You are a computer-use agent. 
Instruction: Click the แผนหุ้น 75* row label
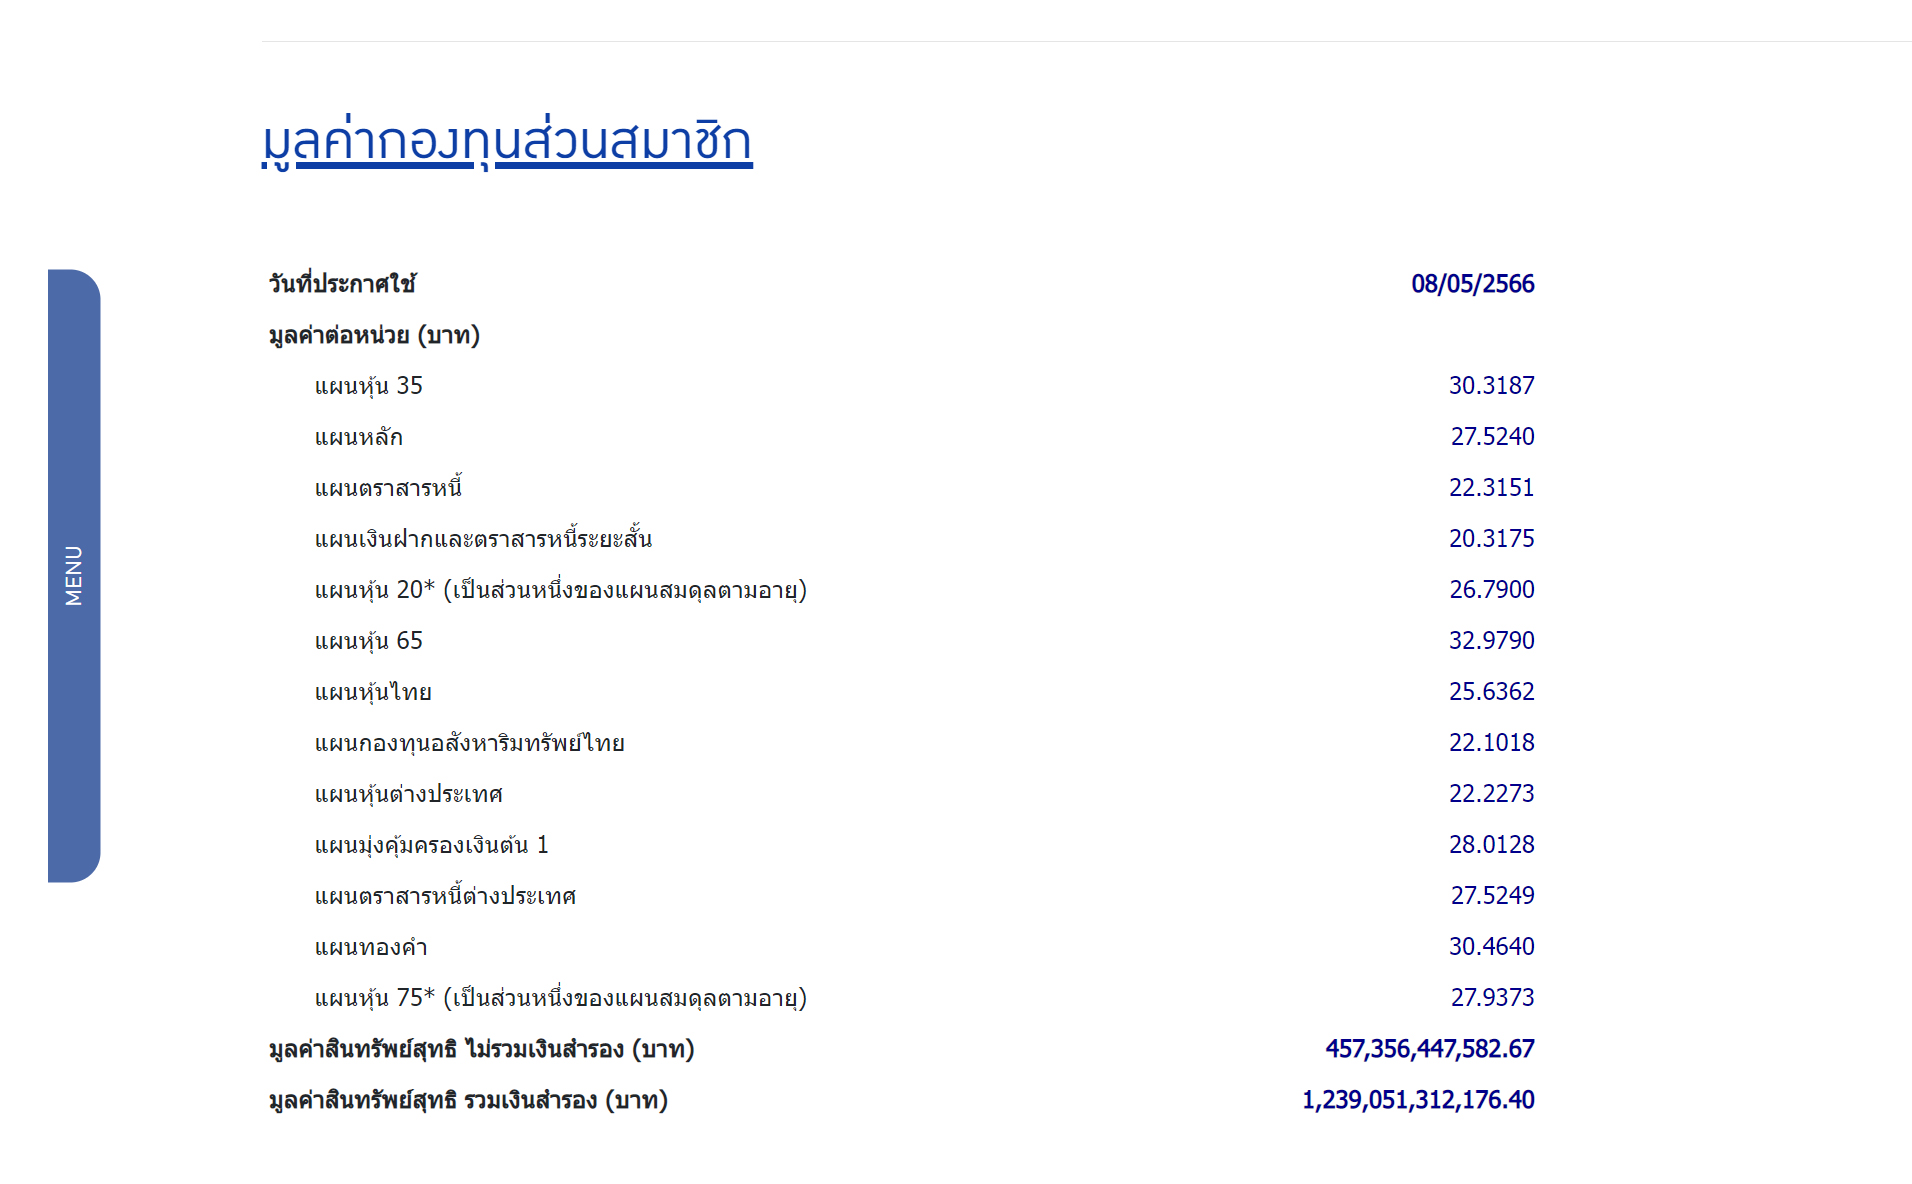[x=560, y=998]
